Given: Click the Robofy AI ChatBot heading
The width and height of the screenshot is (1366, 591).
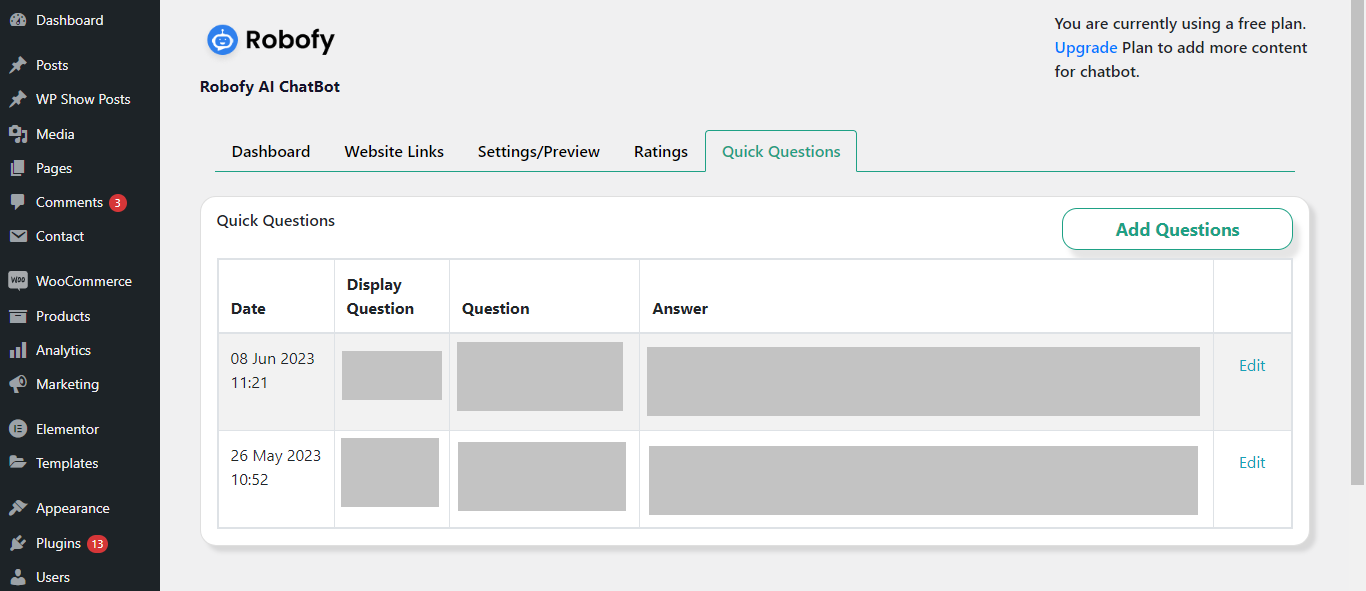Looking at the screenshot, I should click(270, 87).
